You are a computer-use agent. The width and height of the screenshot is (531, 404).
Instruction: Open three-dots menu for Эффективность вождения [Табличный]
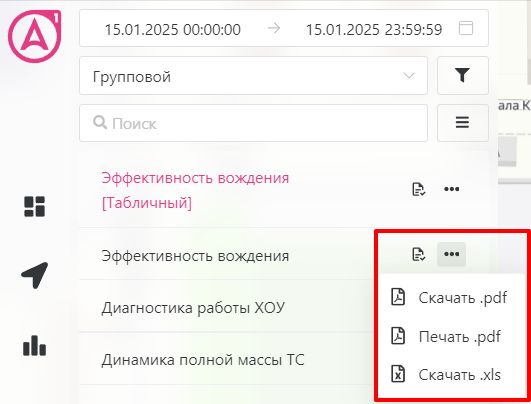click(x=451, y=189)
